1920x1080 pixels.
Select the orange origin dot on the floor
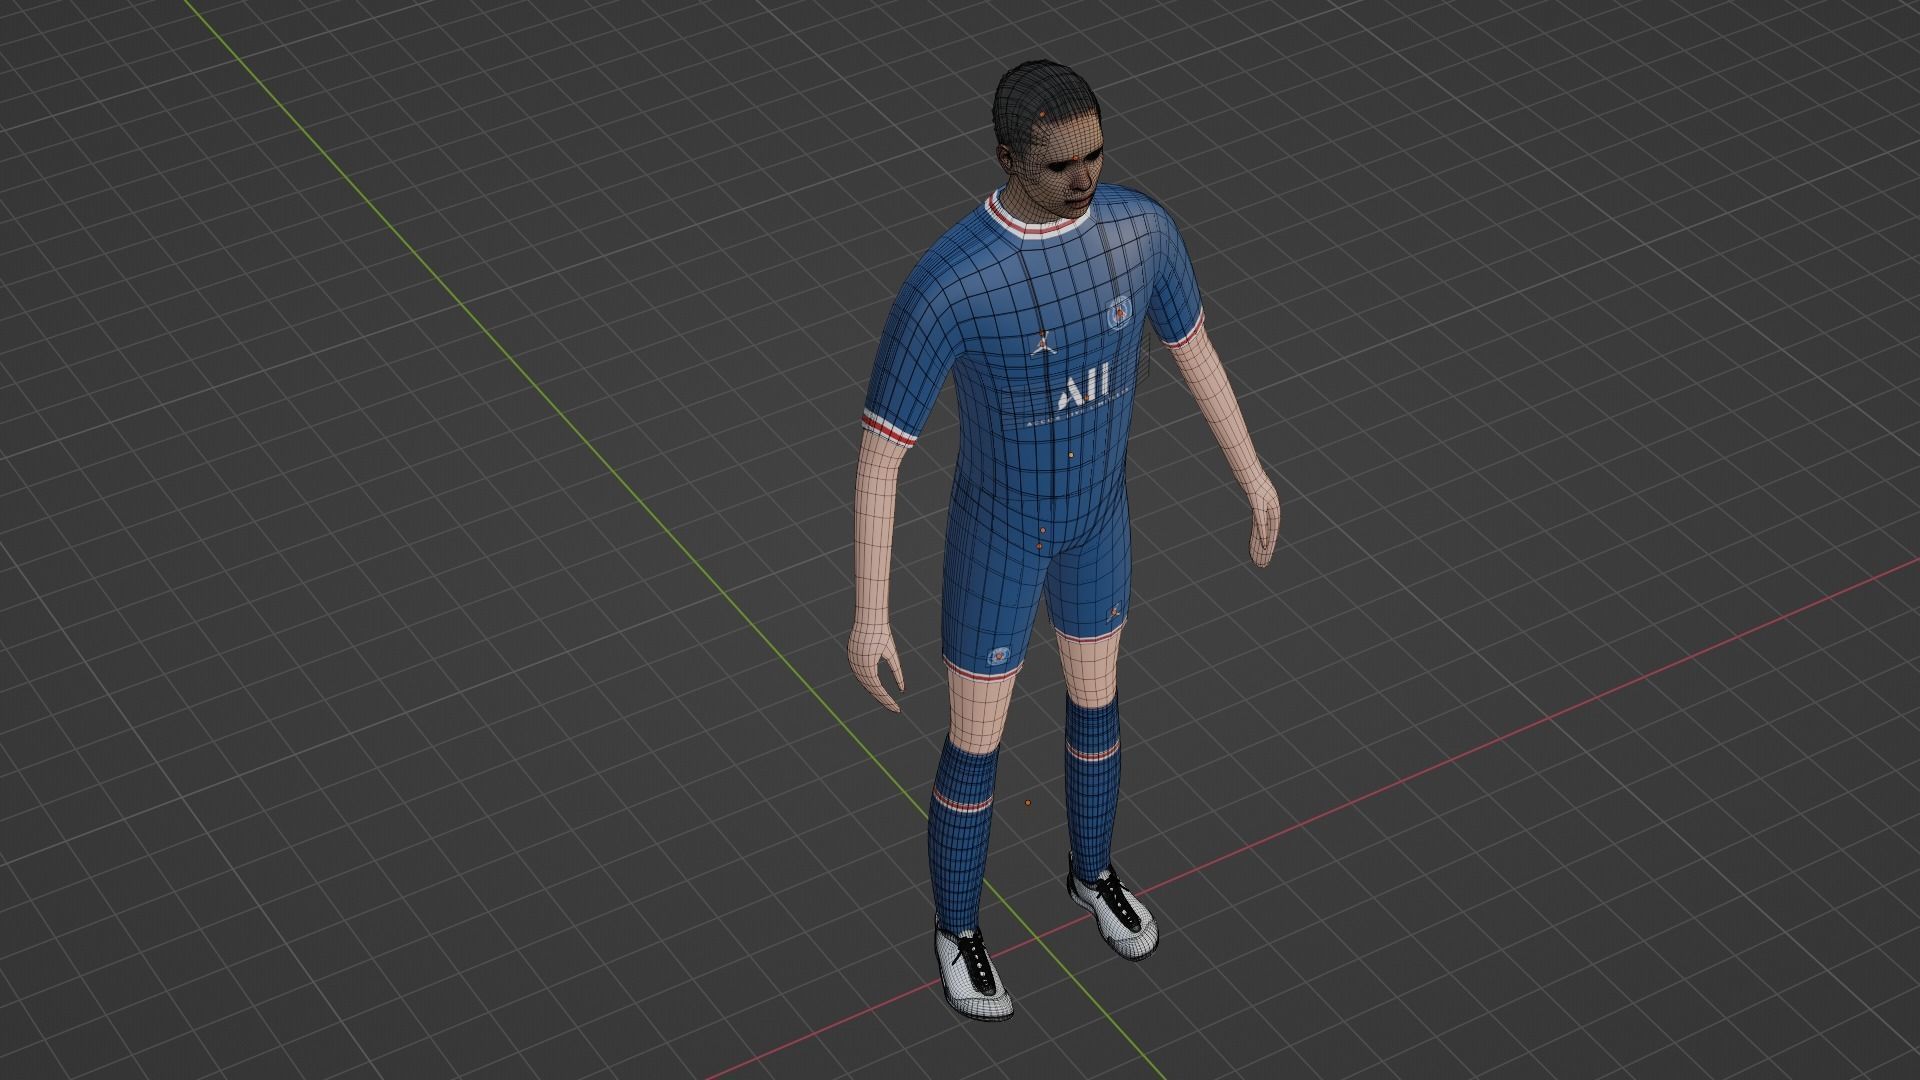pos(1027,802)
